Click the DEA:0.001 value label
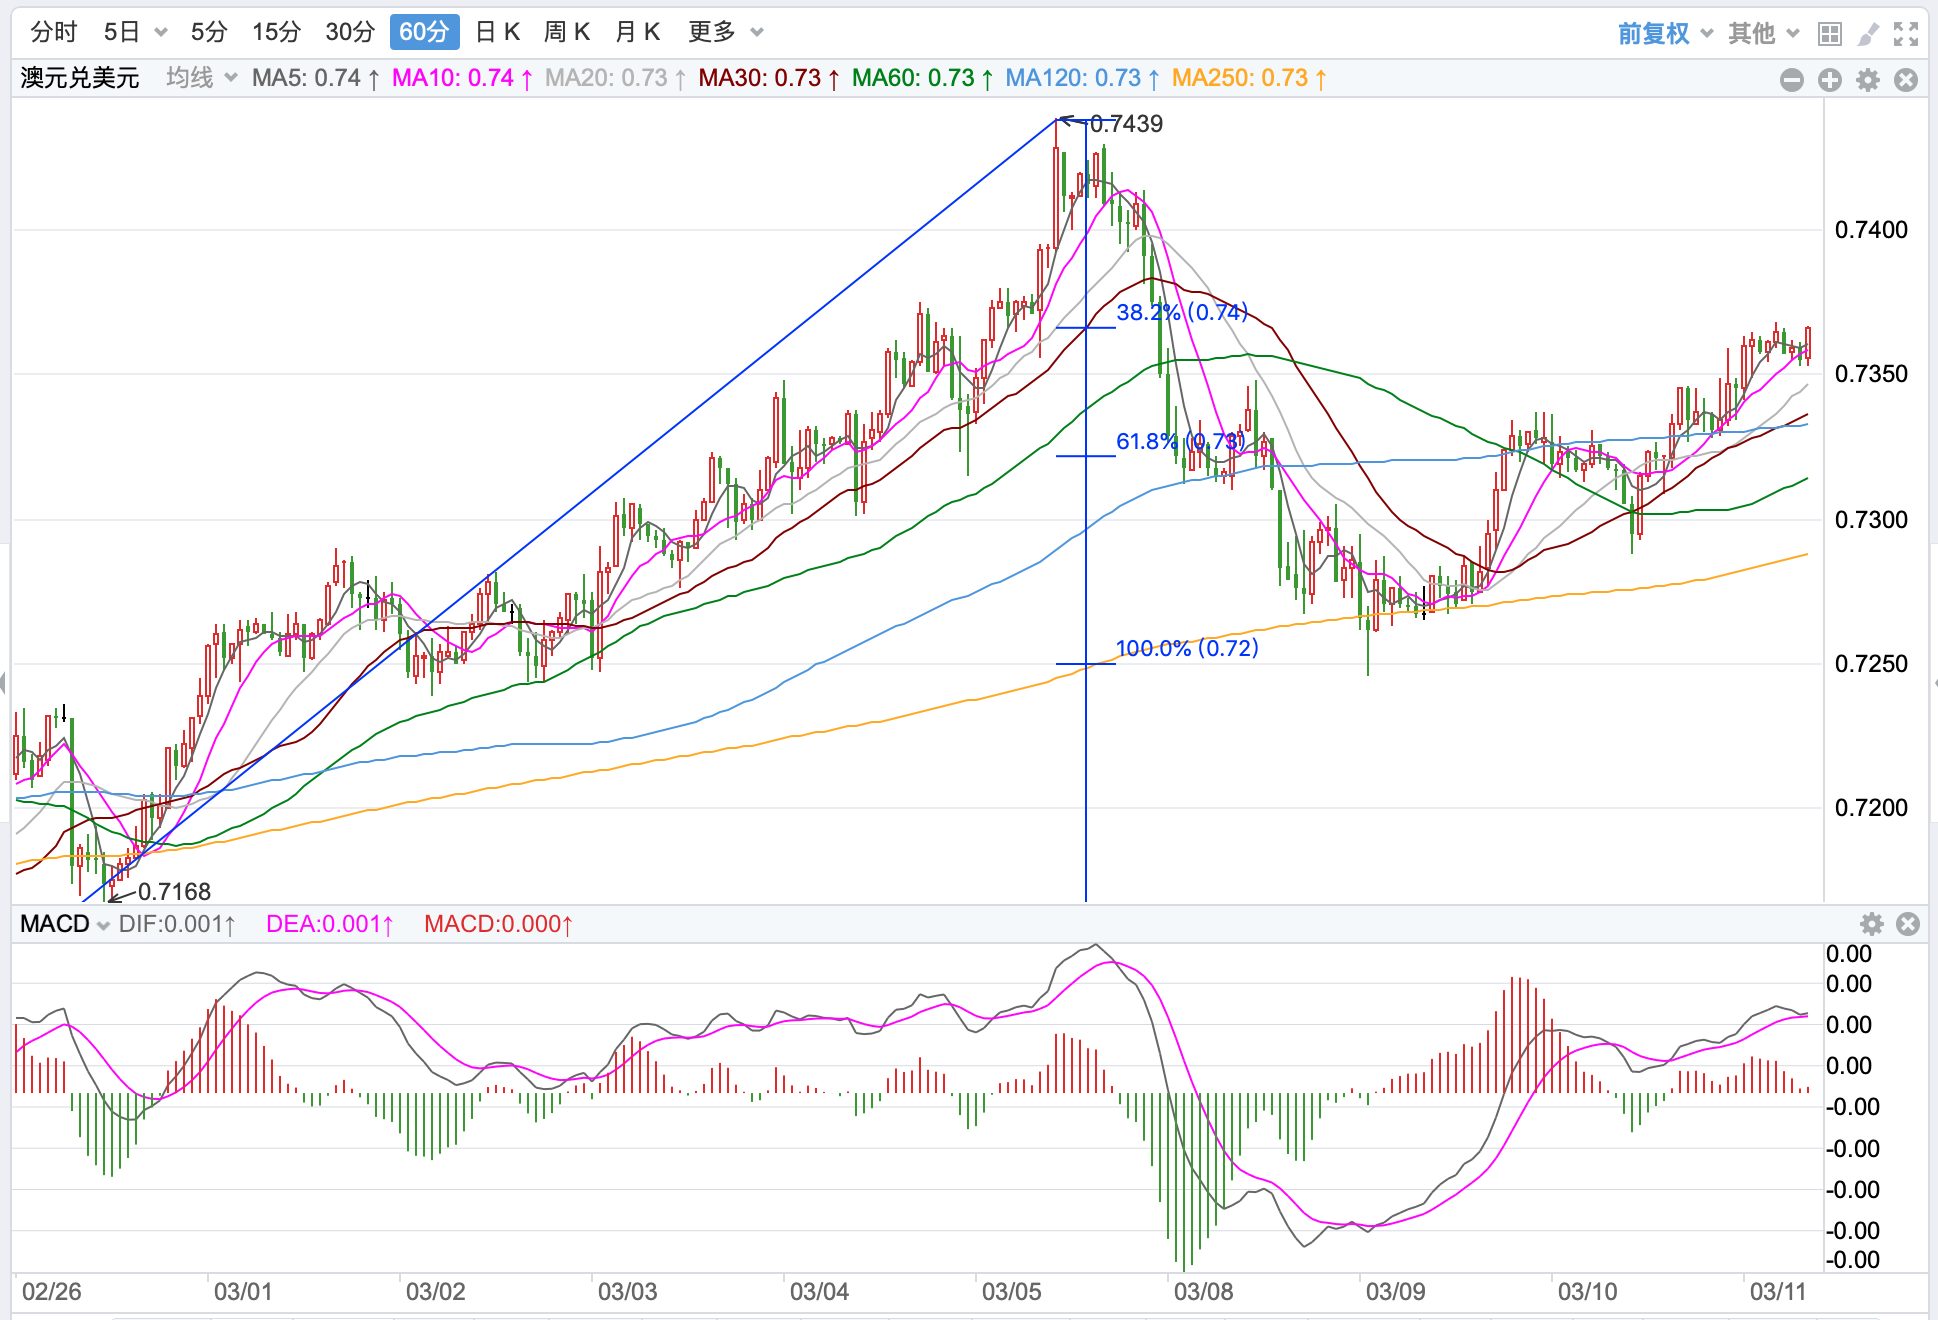The image size is (1938, 1320). pos(330,924)
